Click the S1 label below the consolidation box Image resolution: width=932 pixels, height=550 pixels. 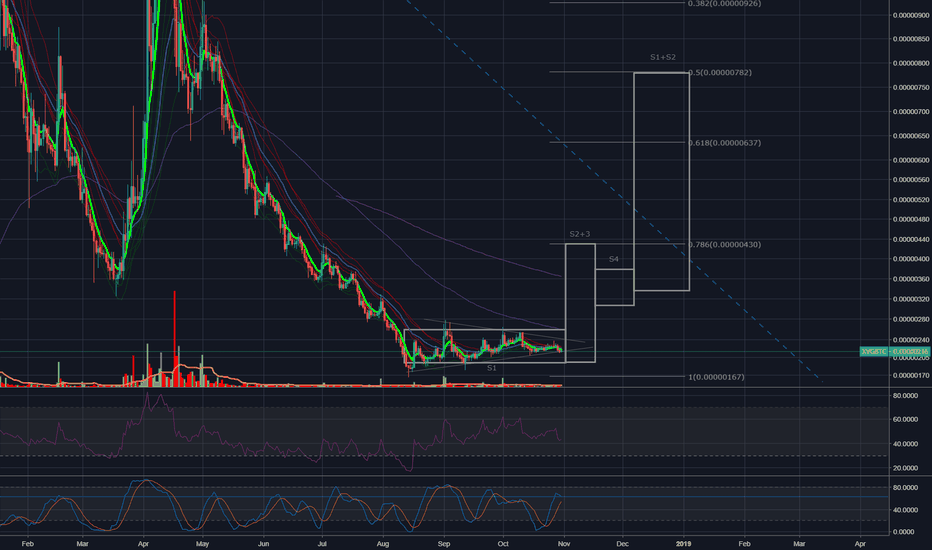pos(492,368)
